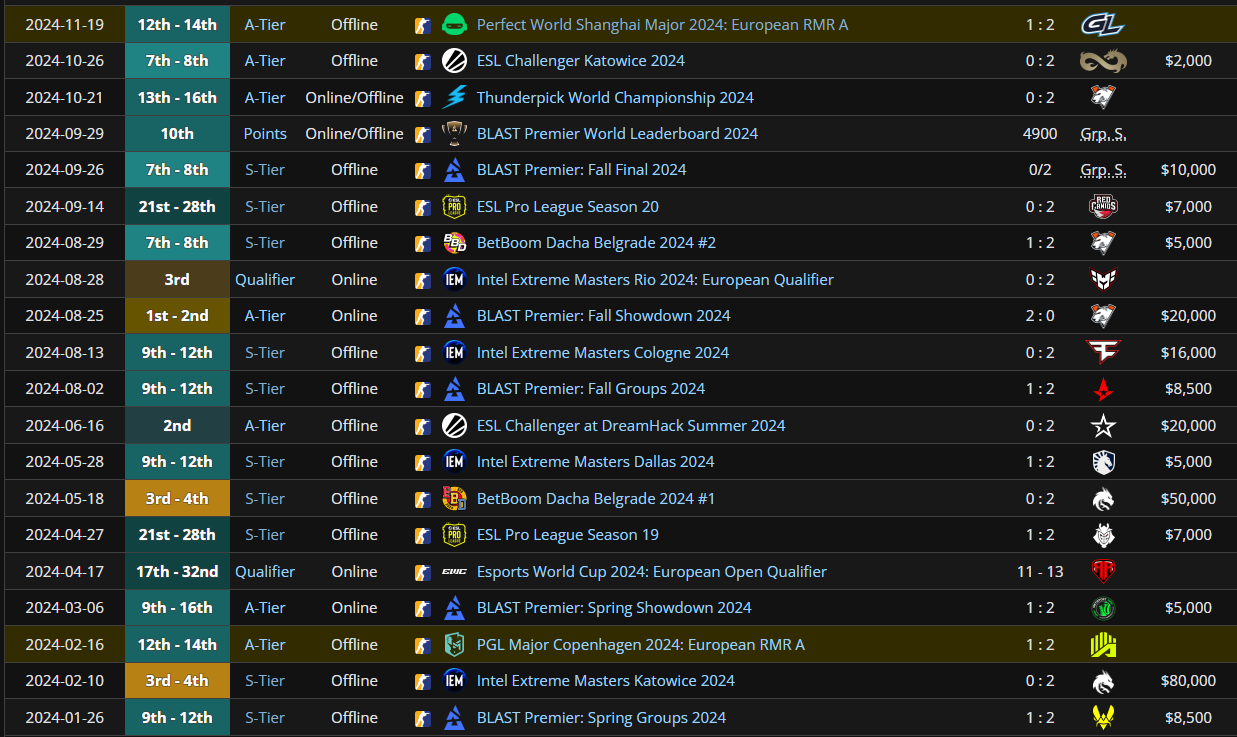Click the trophy icon beside BLAST Premier World Leaderboard
Screen dimensions: 1237x737
[x=454, y=134]
